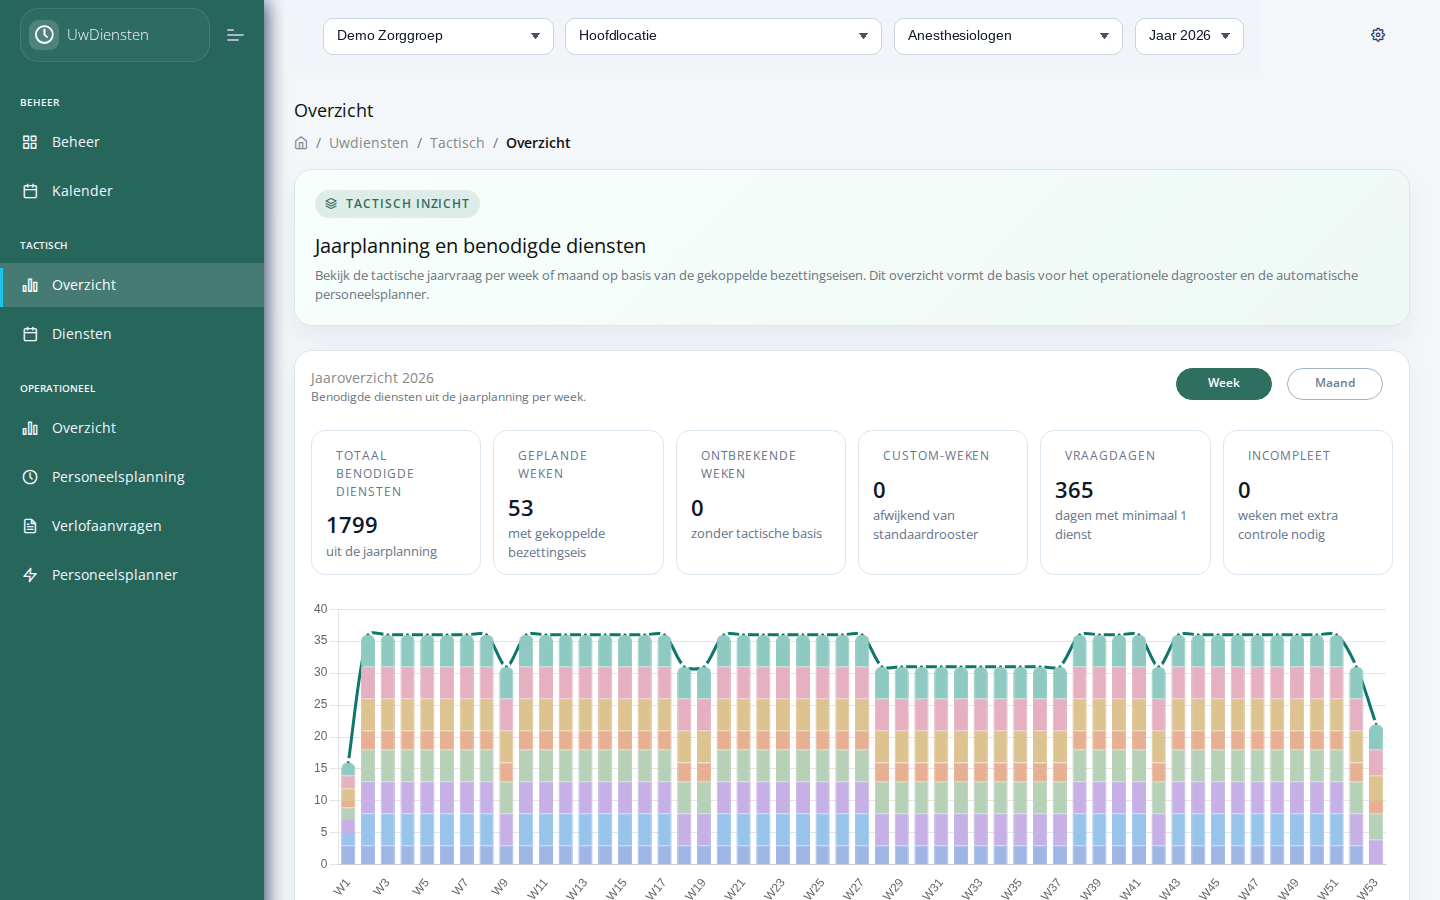Switch the chart to Week view
This screenshot has width=1440, height=900.
(1224, 384)
